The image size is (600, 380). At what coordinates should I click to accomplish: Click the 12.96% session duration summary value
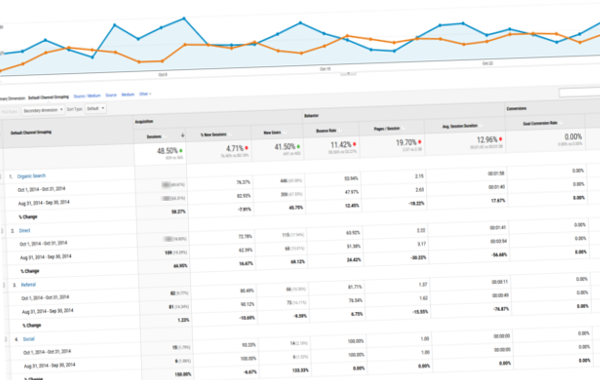point(487,140)
